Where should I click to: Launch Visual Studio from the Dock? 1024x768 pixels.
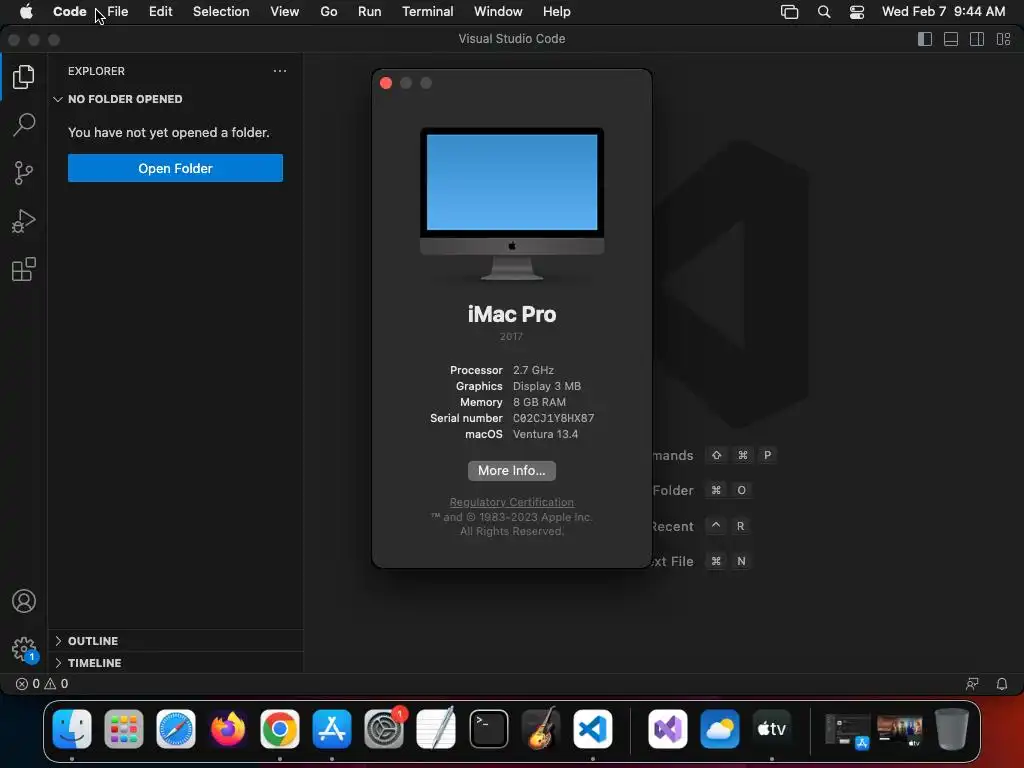pyautogui.click(x=668, y=729)
